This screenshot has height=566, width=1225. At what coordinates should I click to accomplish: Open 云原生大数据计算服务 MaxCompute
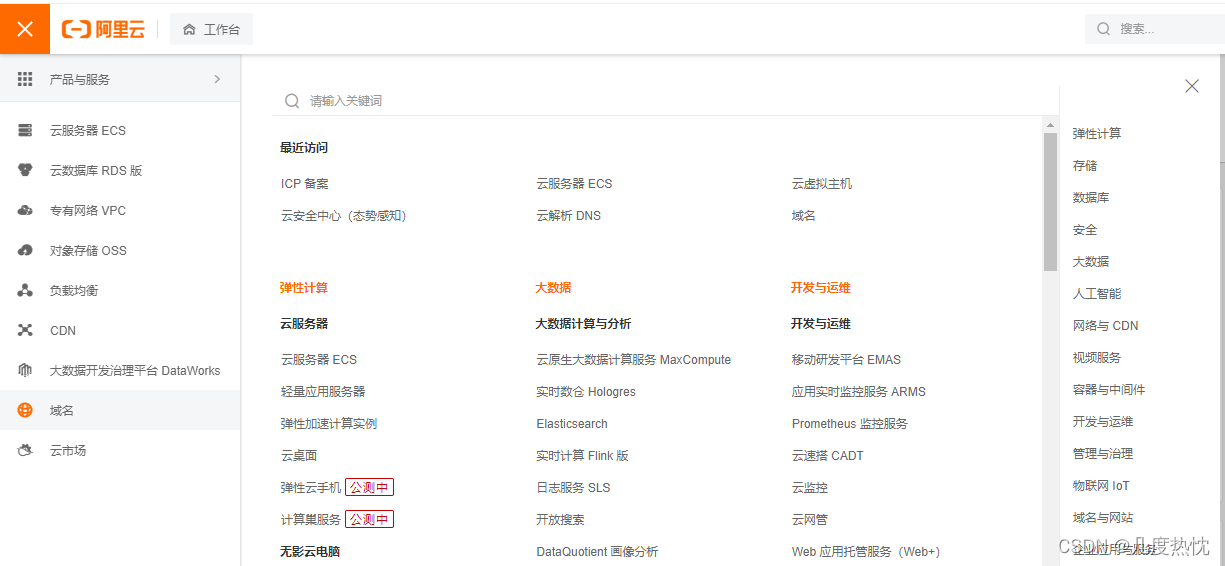[x=634, y=360]
